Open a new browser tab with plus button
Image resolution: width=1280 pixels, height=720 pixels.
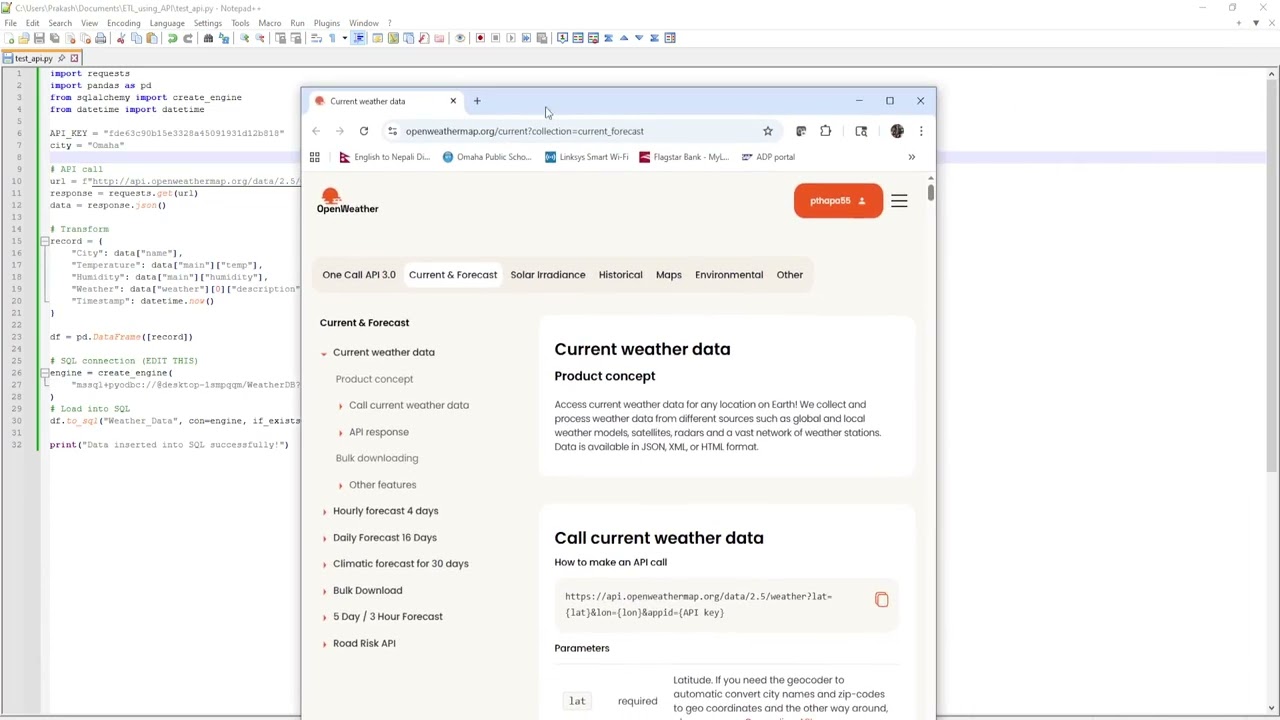coord(477,101)
